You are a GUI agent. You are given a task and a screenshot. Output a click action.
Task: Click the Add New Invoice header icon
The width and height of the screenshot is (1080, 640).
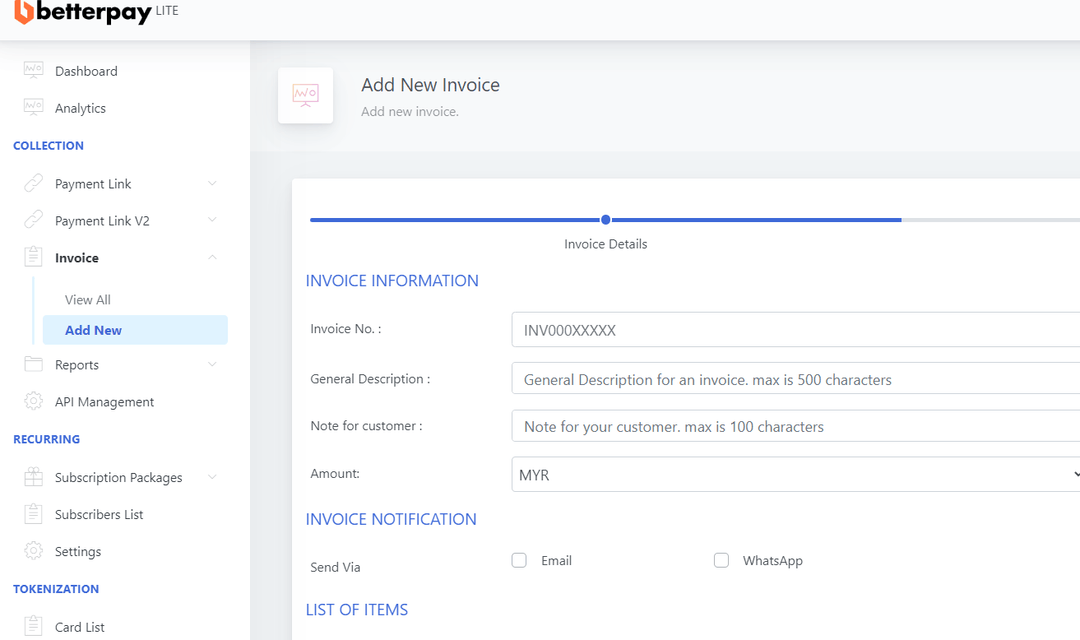305,95
